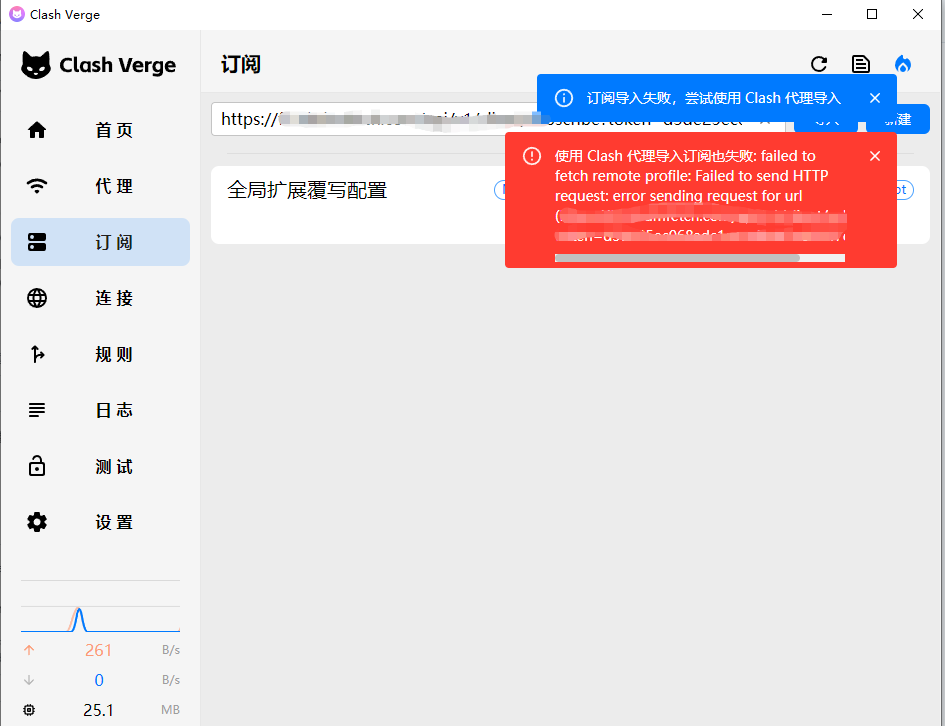Minimize the Clash Verge window
Viewport: 945px width, 726px height.
(x=827, y=14)
